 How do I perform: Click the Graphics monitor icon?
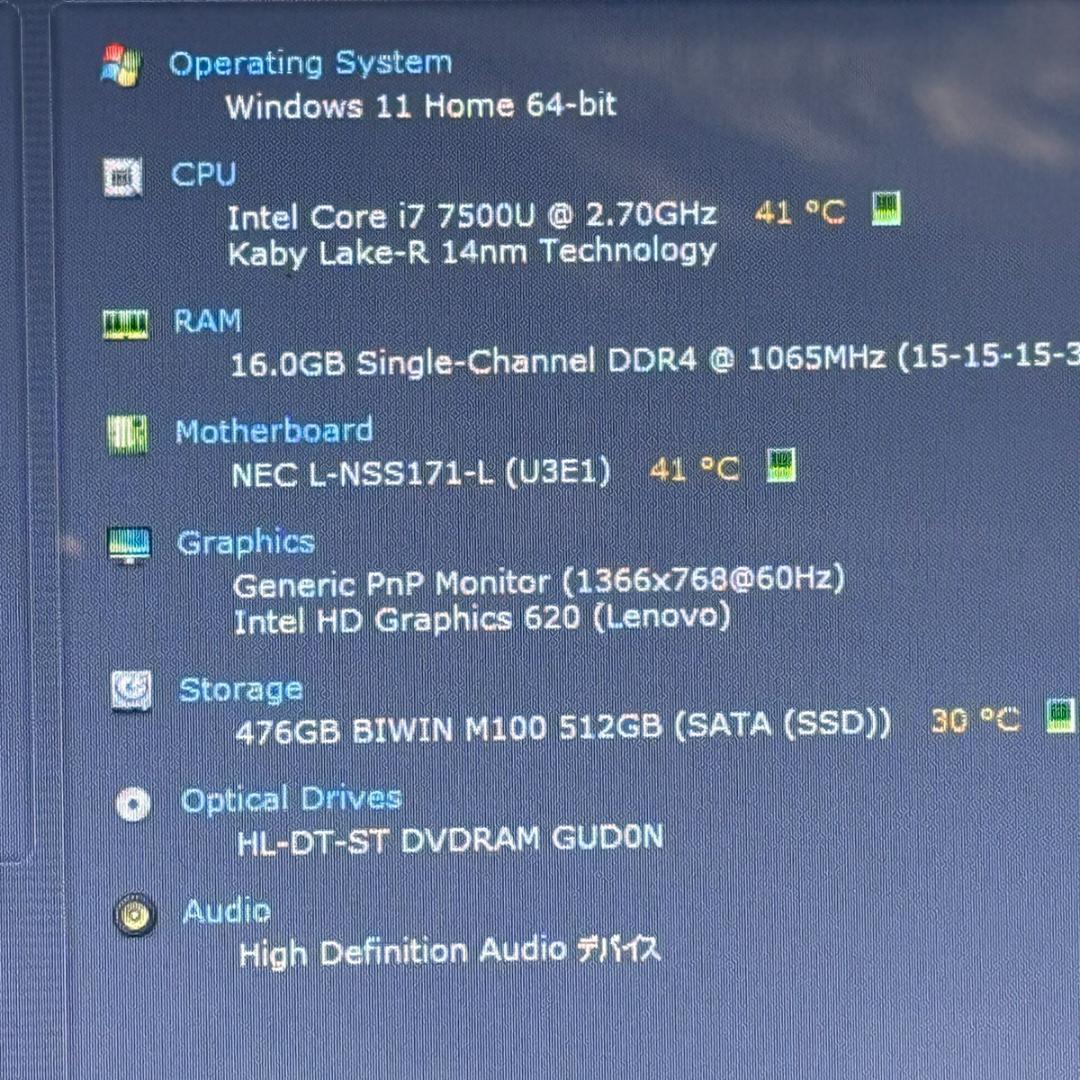click(129, 545)
